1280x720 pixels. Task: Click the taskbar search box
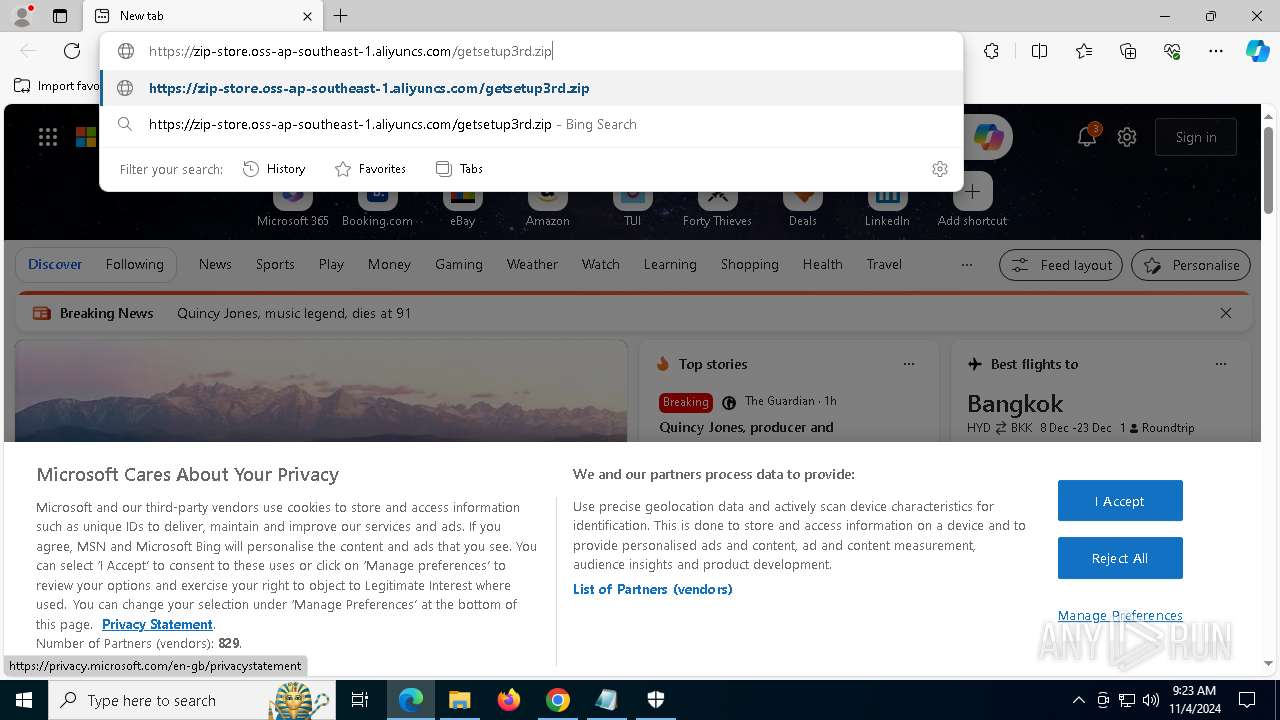(x=191, y=700)
